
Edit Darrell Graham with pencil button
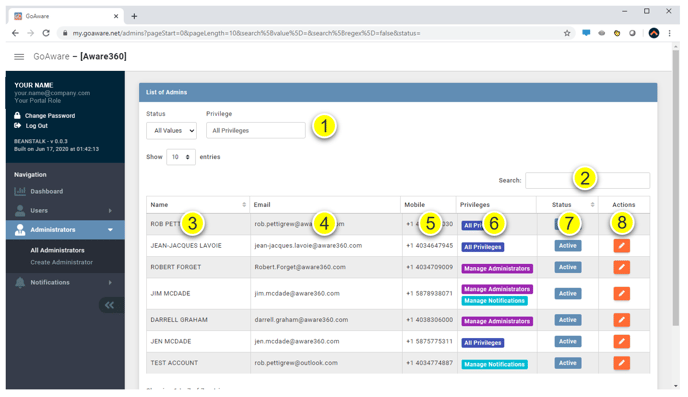[x=621, y=320]
